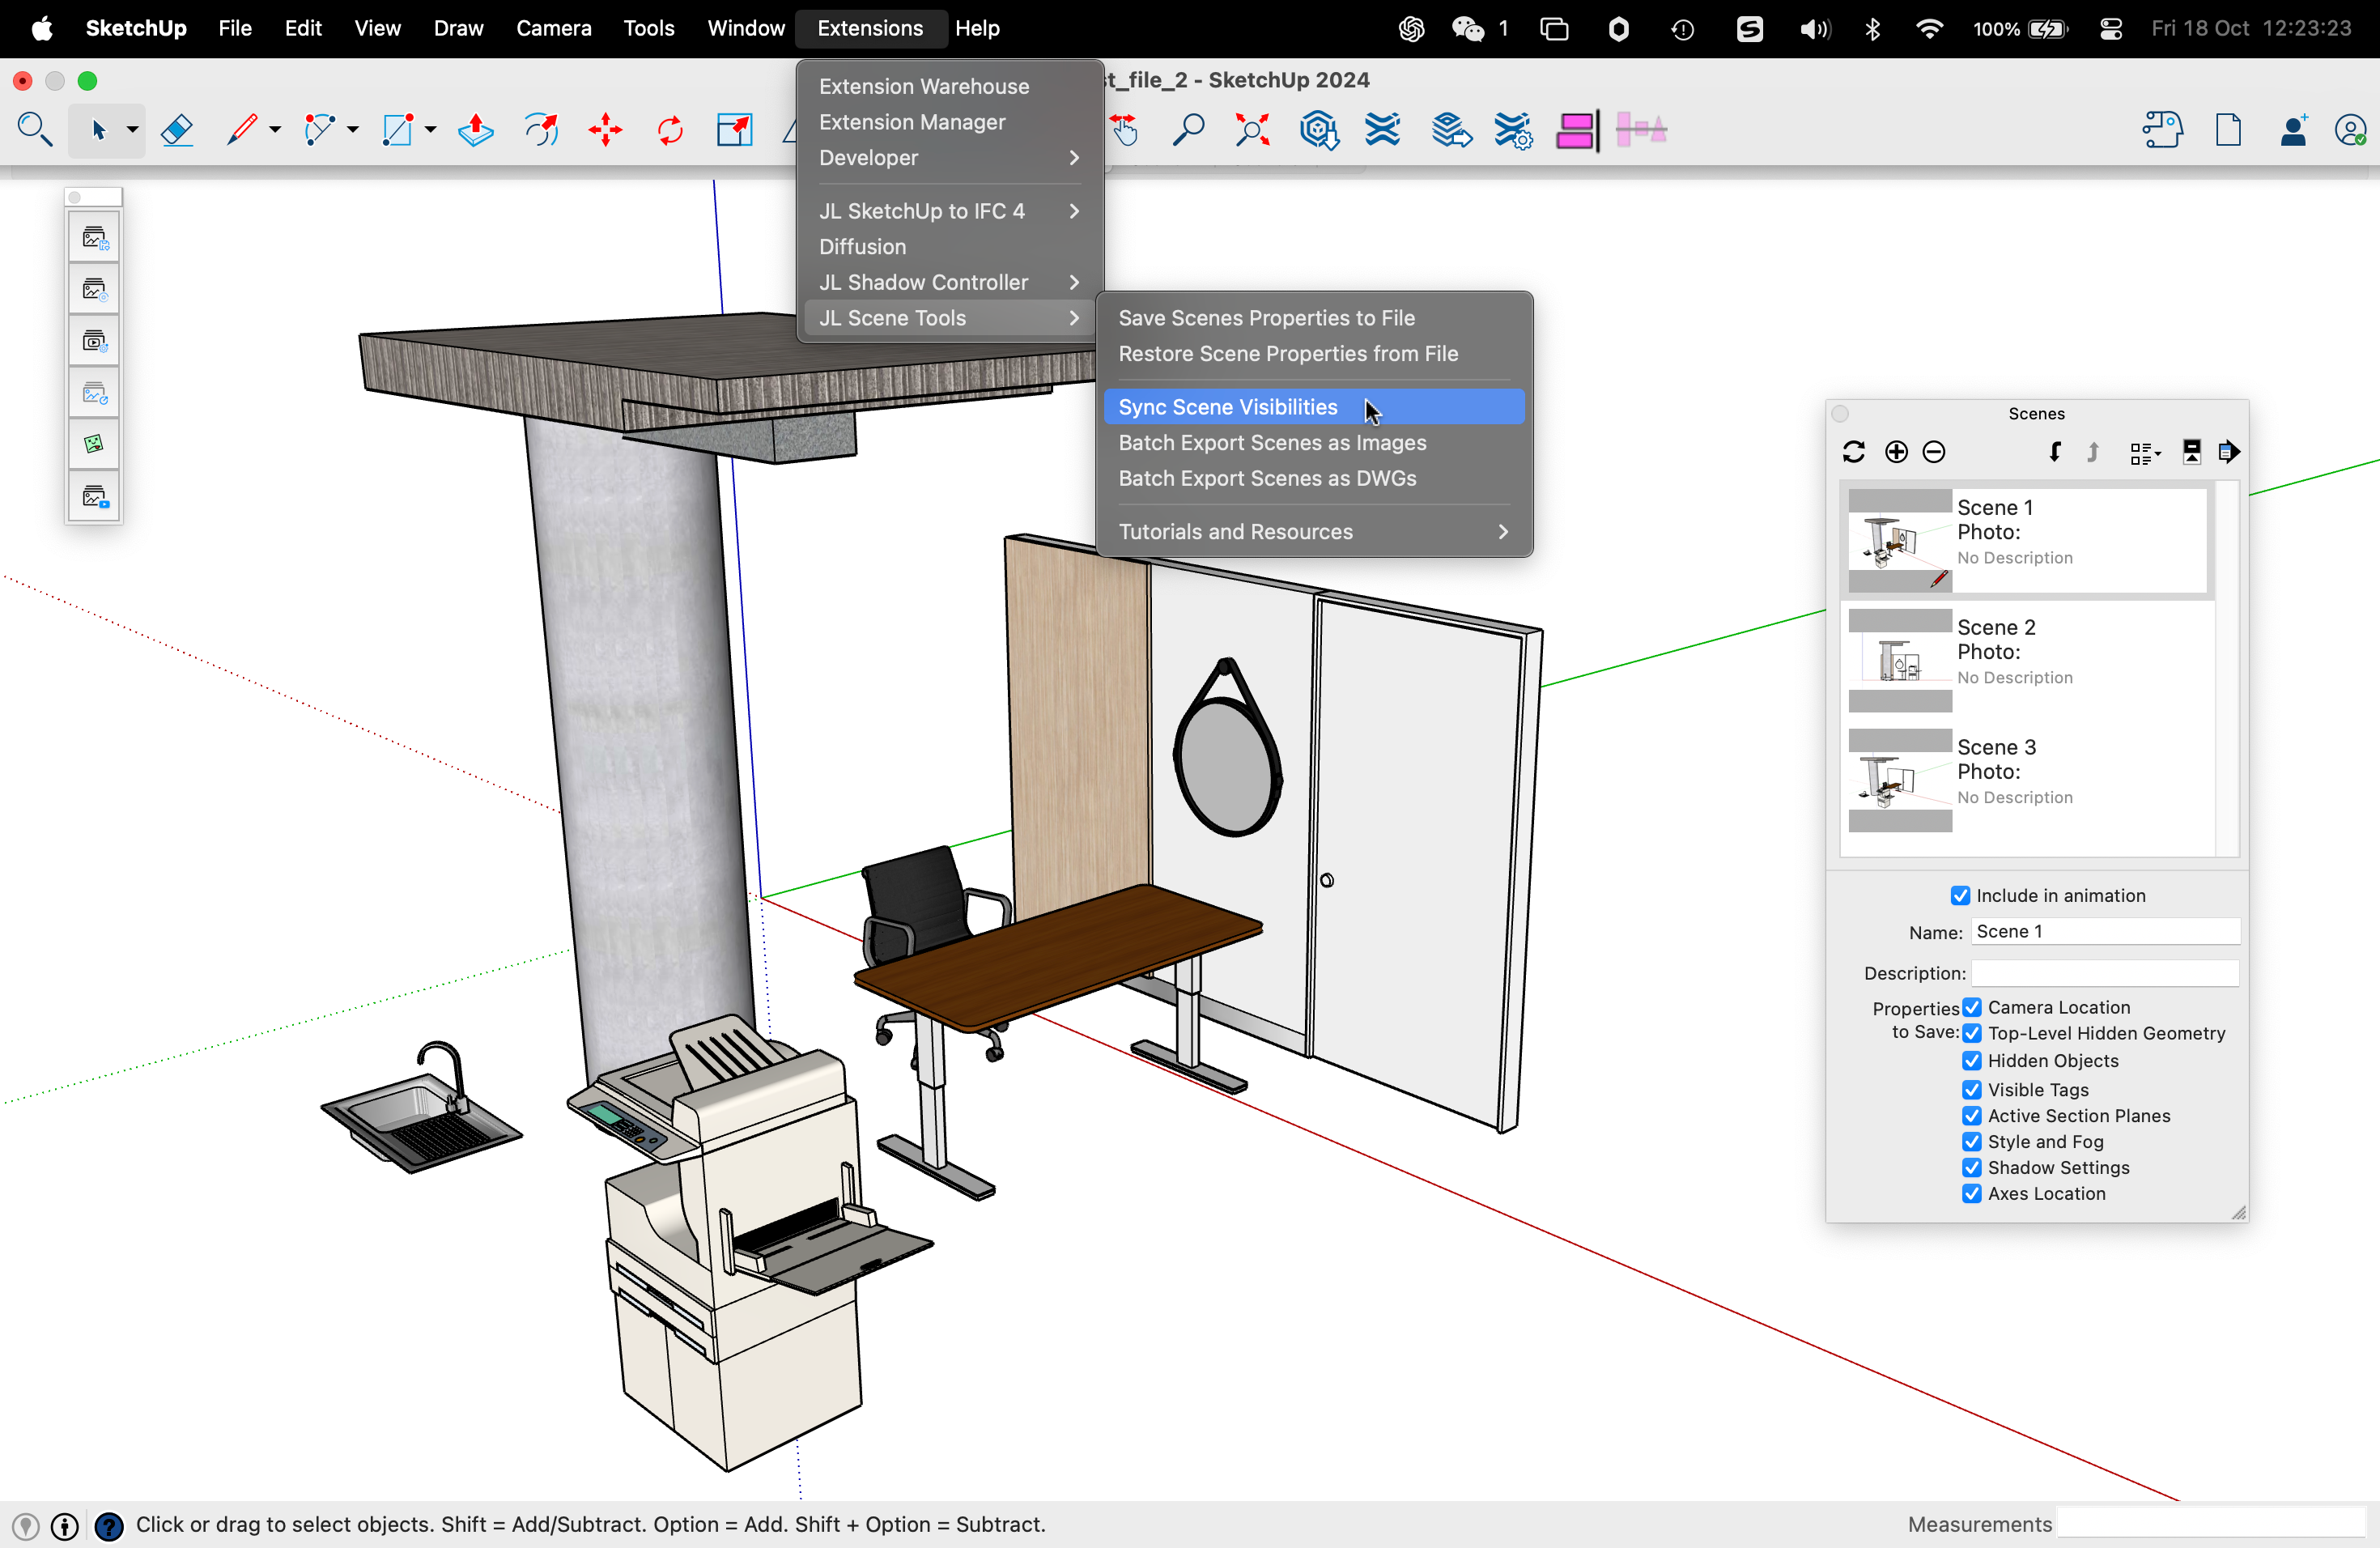The width and height of the screenshot is (2380, 1548).
Task: Open the pencil tool dropdown arrow
Action: coord(275,130)
